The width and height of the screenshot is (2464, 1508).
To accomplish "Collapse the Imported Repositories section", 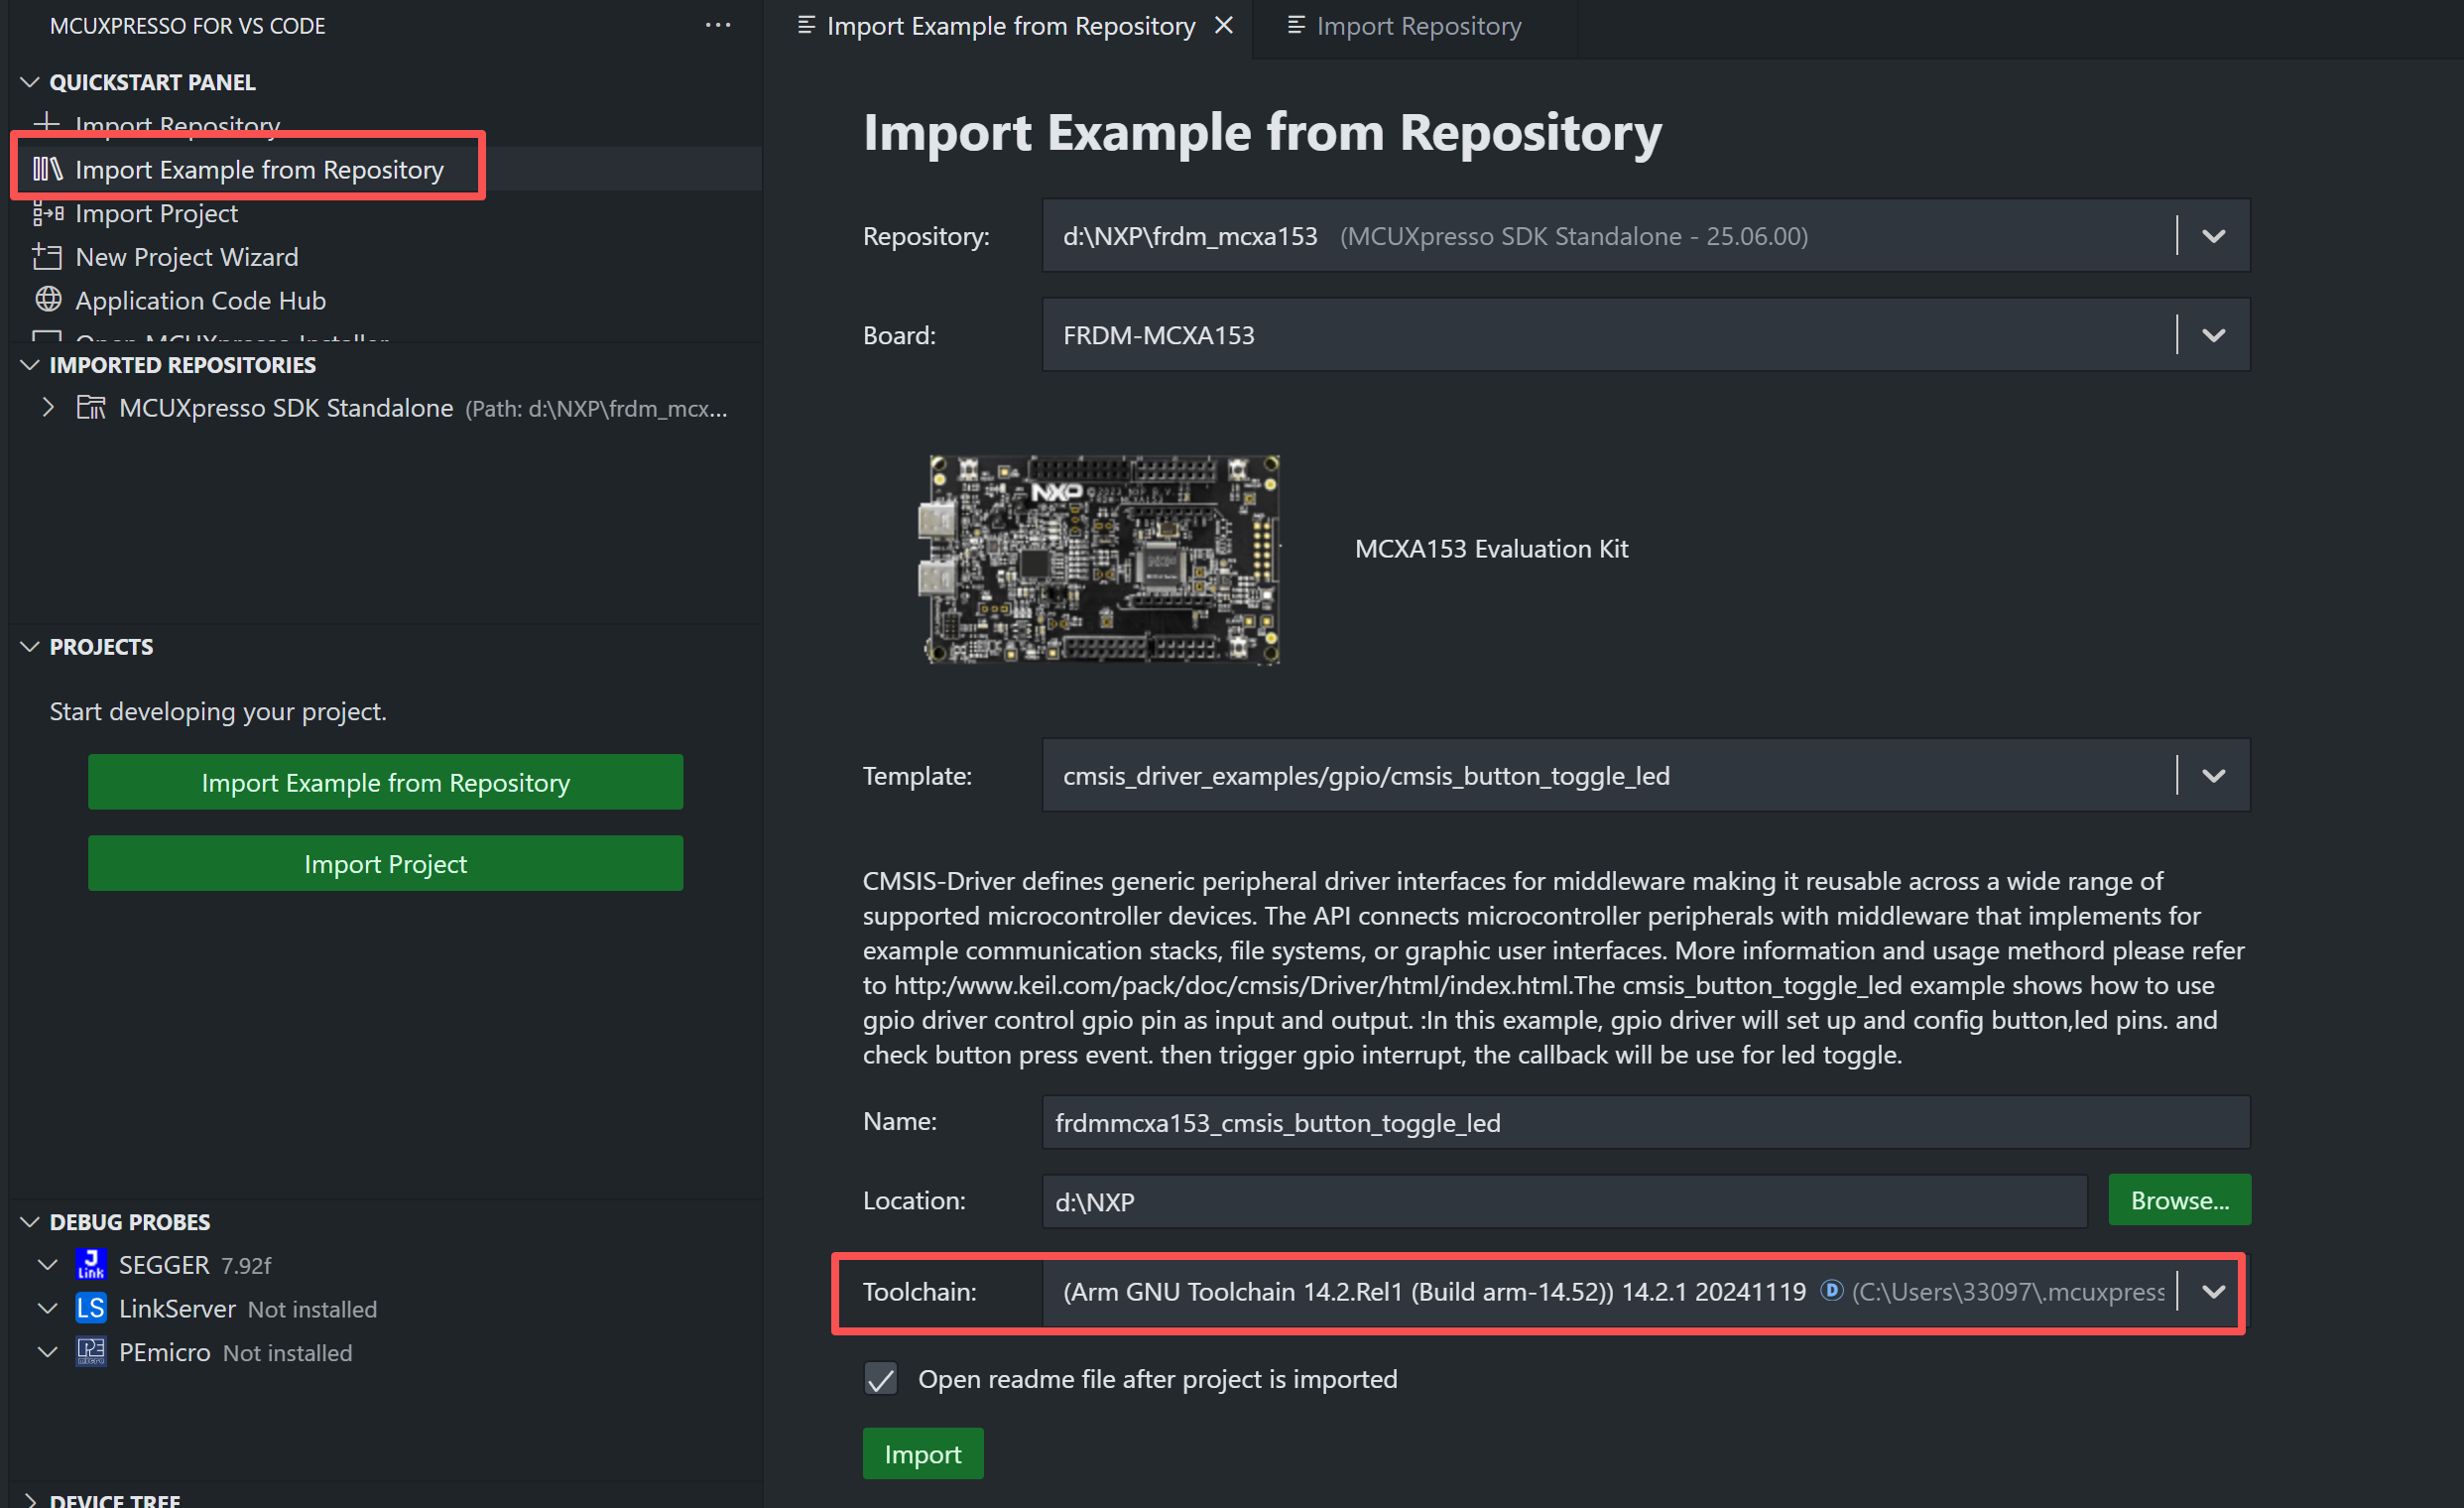I will coord(30,365).
